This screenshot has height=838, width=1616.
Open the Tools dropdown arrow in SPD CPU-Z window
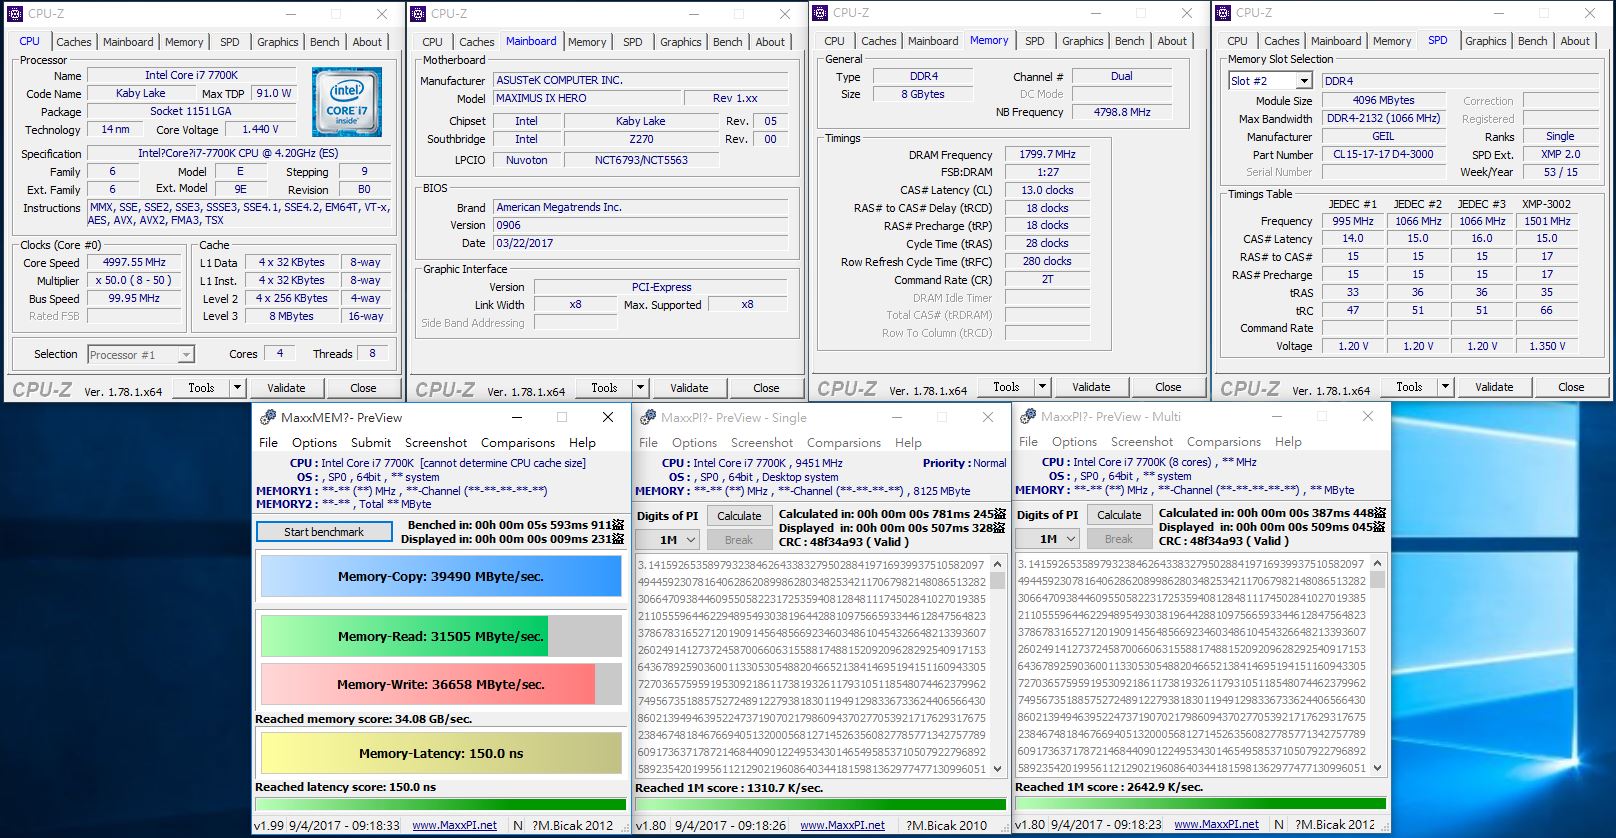[1445, 386]
